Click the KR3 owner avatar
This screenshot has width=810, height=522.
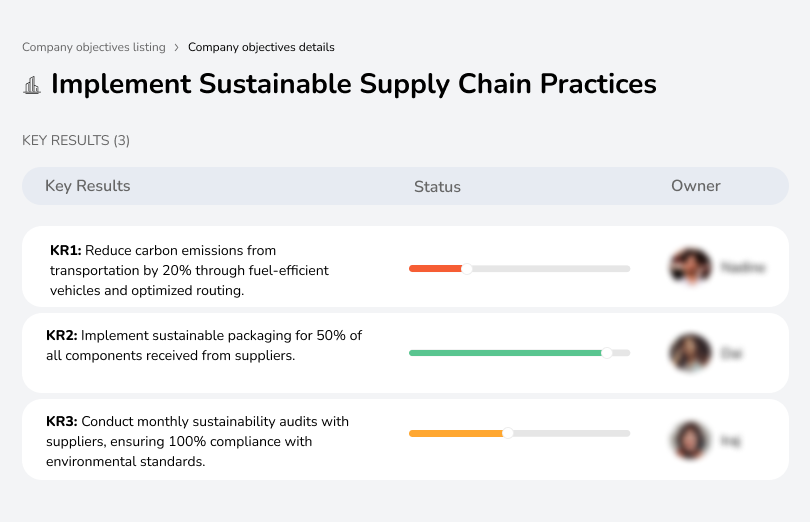690,439
